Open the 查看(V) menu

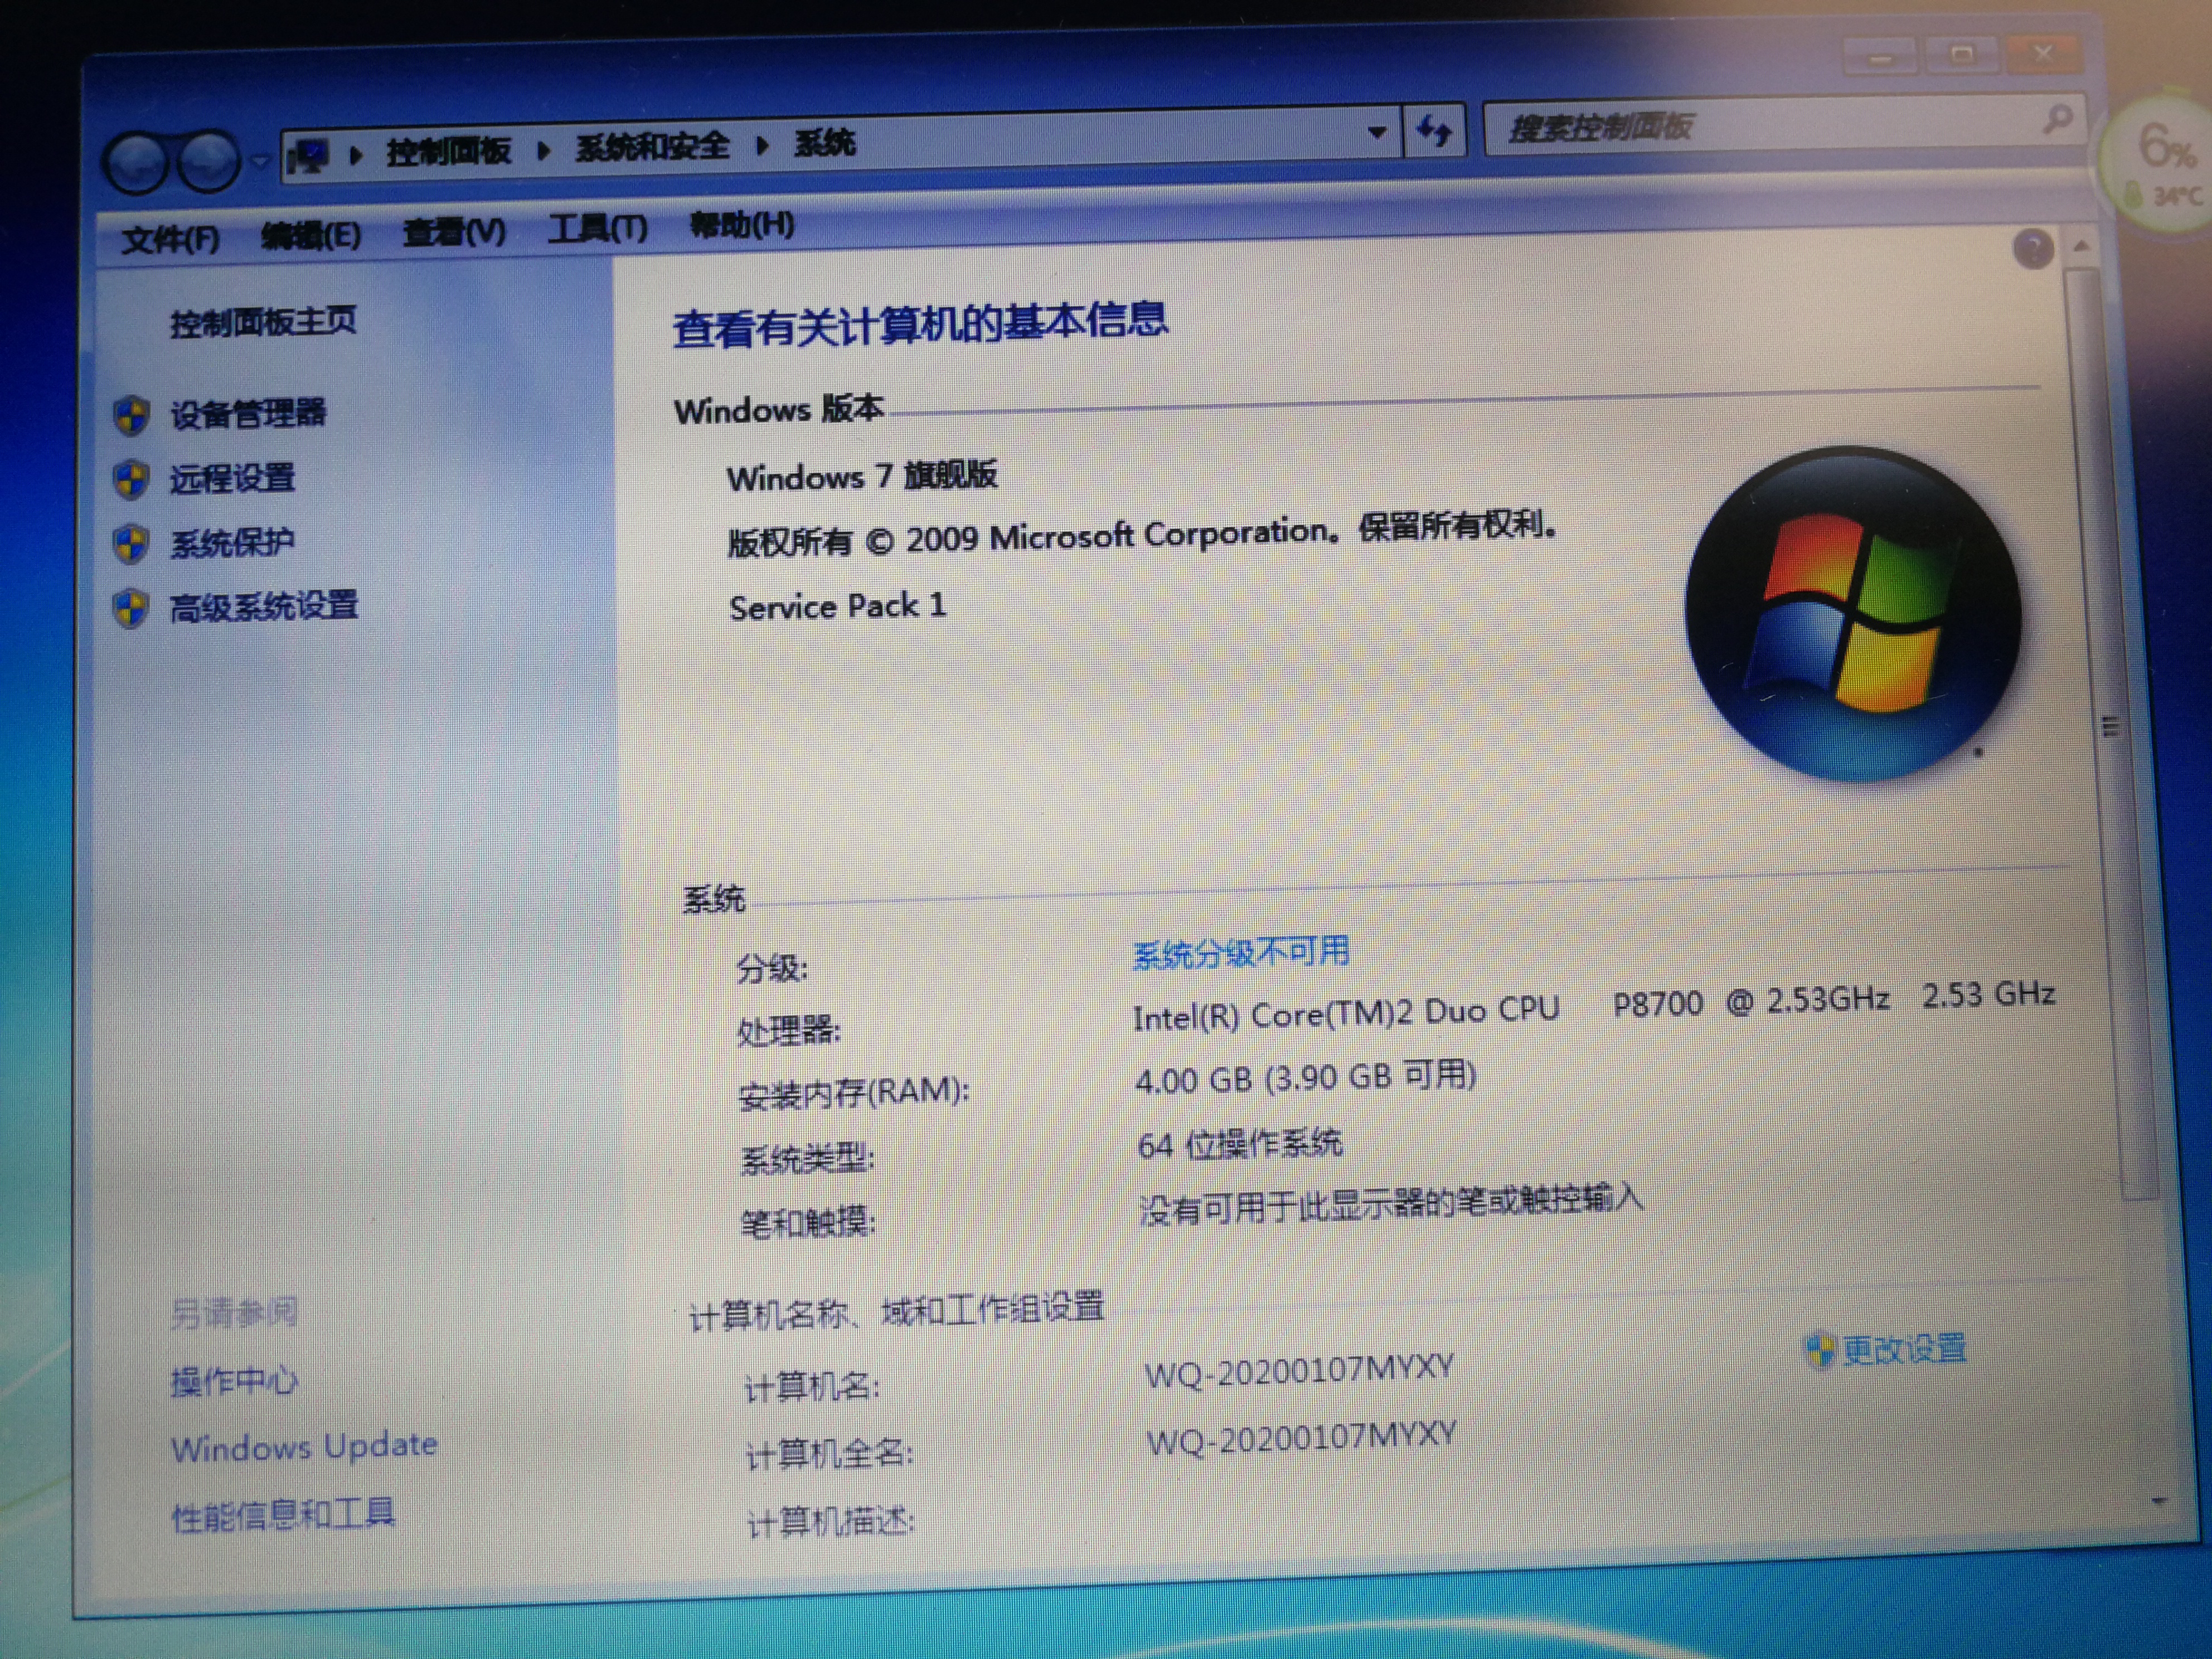454,232
